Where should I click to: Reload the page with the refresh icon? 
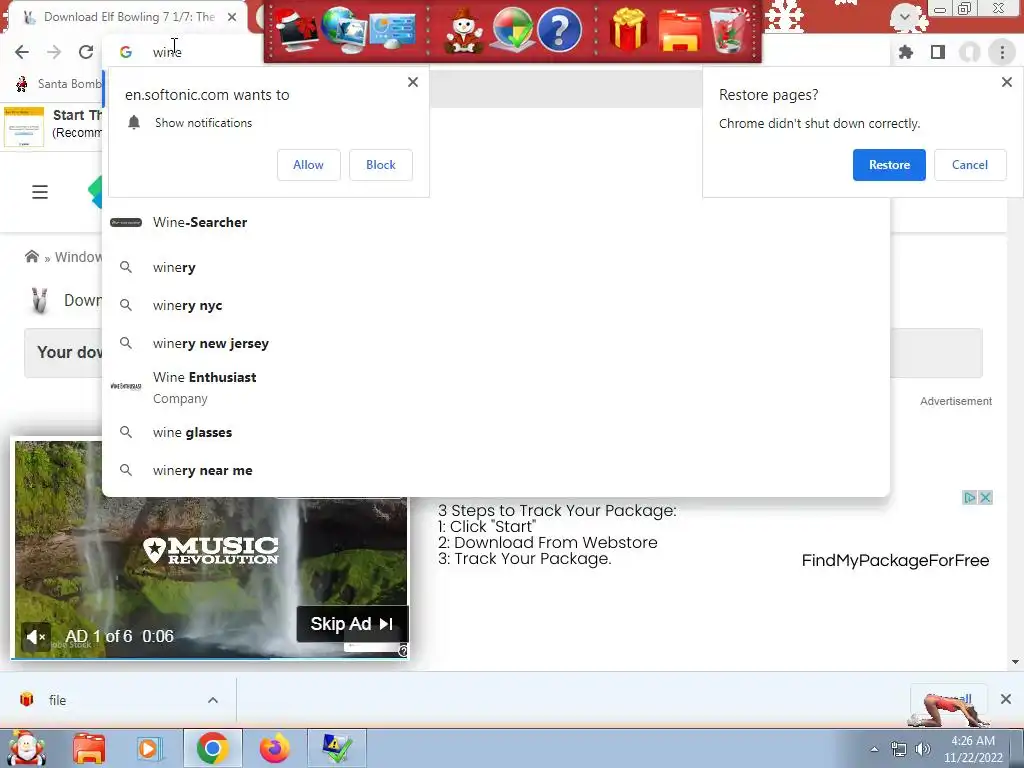(x=86, y=52)
